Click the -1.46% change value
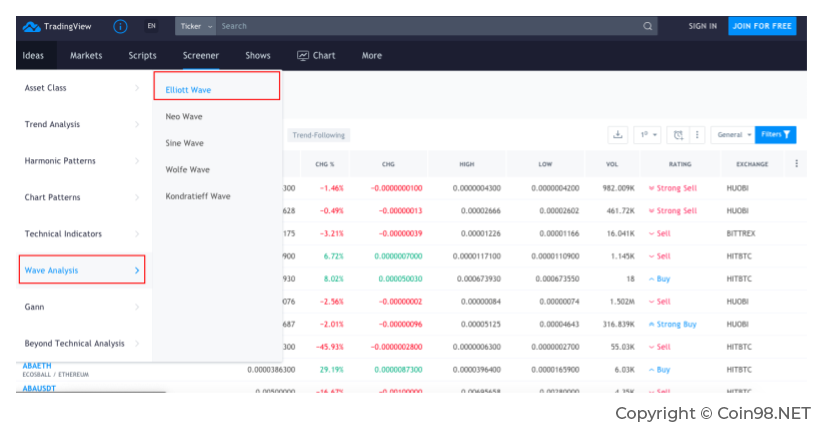This screenshot has width=823, height=426. point(332,188)
